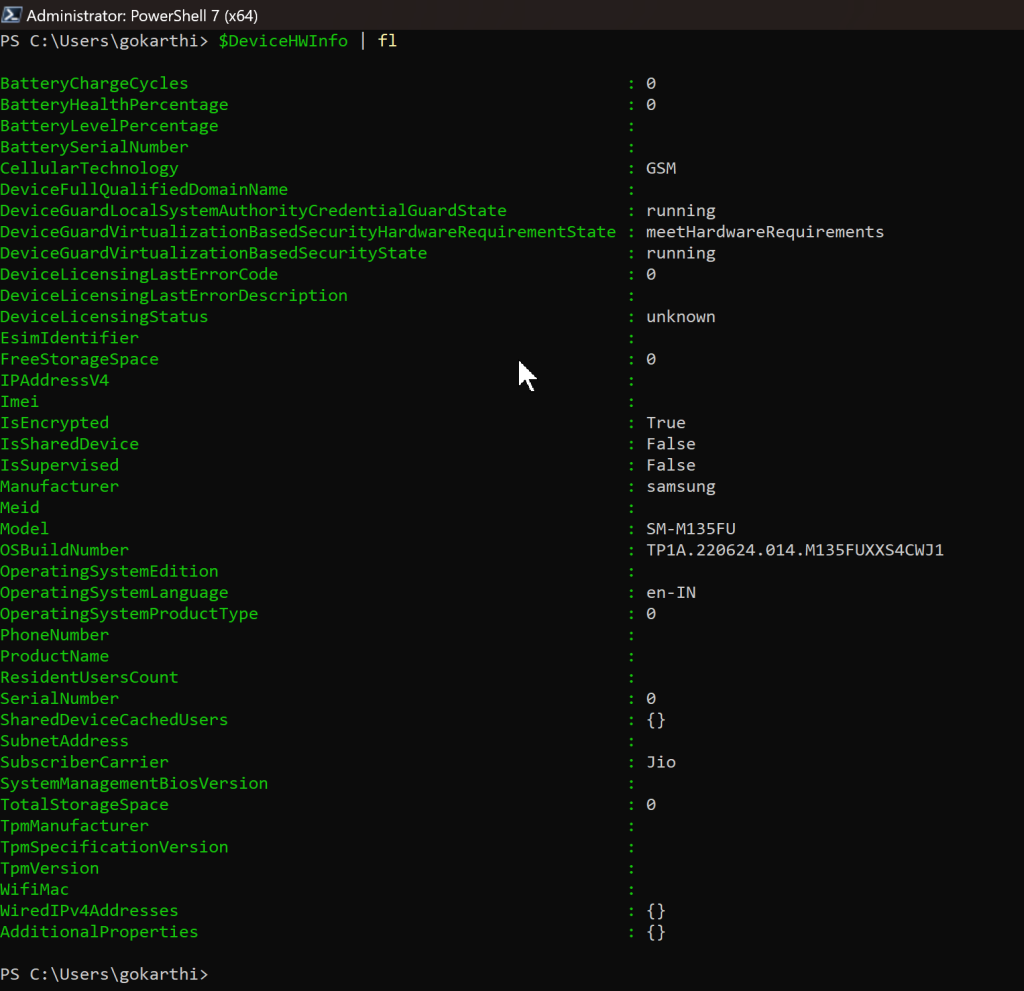Image resolution: width=1024 pixels, height=991 pixels.
Task: Click the ProductName label
Action: tap(54, 656)
